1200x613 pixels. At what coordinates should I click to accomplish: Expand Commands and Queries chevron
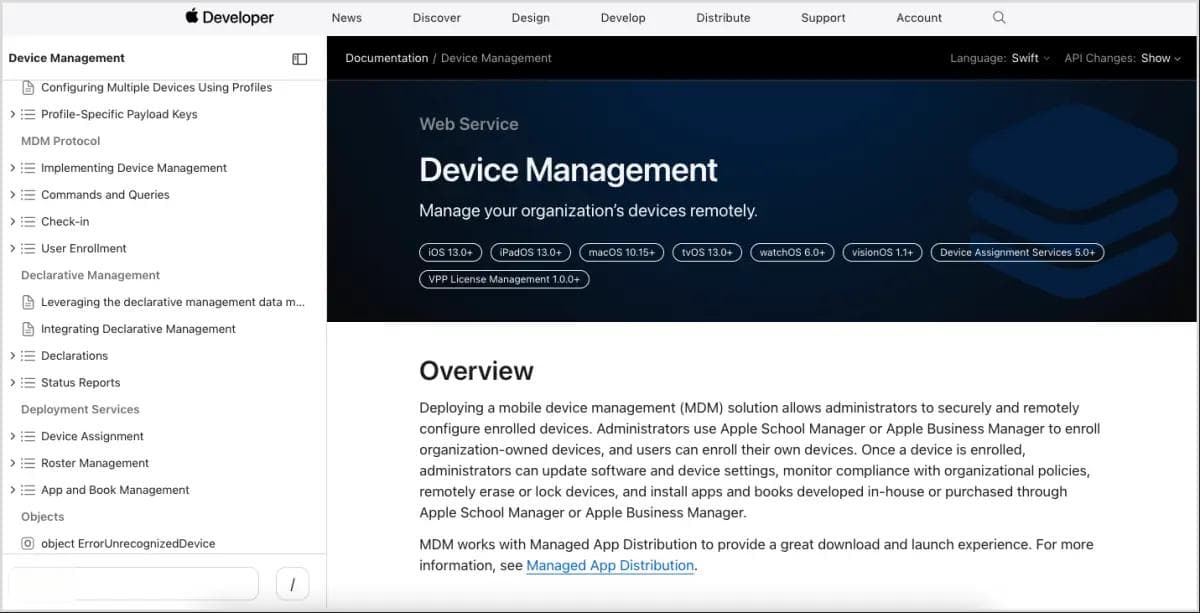tap(12, 195)
